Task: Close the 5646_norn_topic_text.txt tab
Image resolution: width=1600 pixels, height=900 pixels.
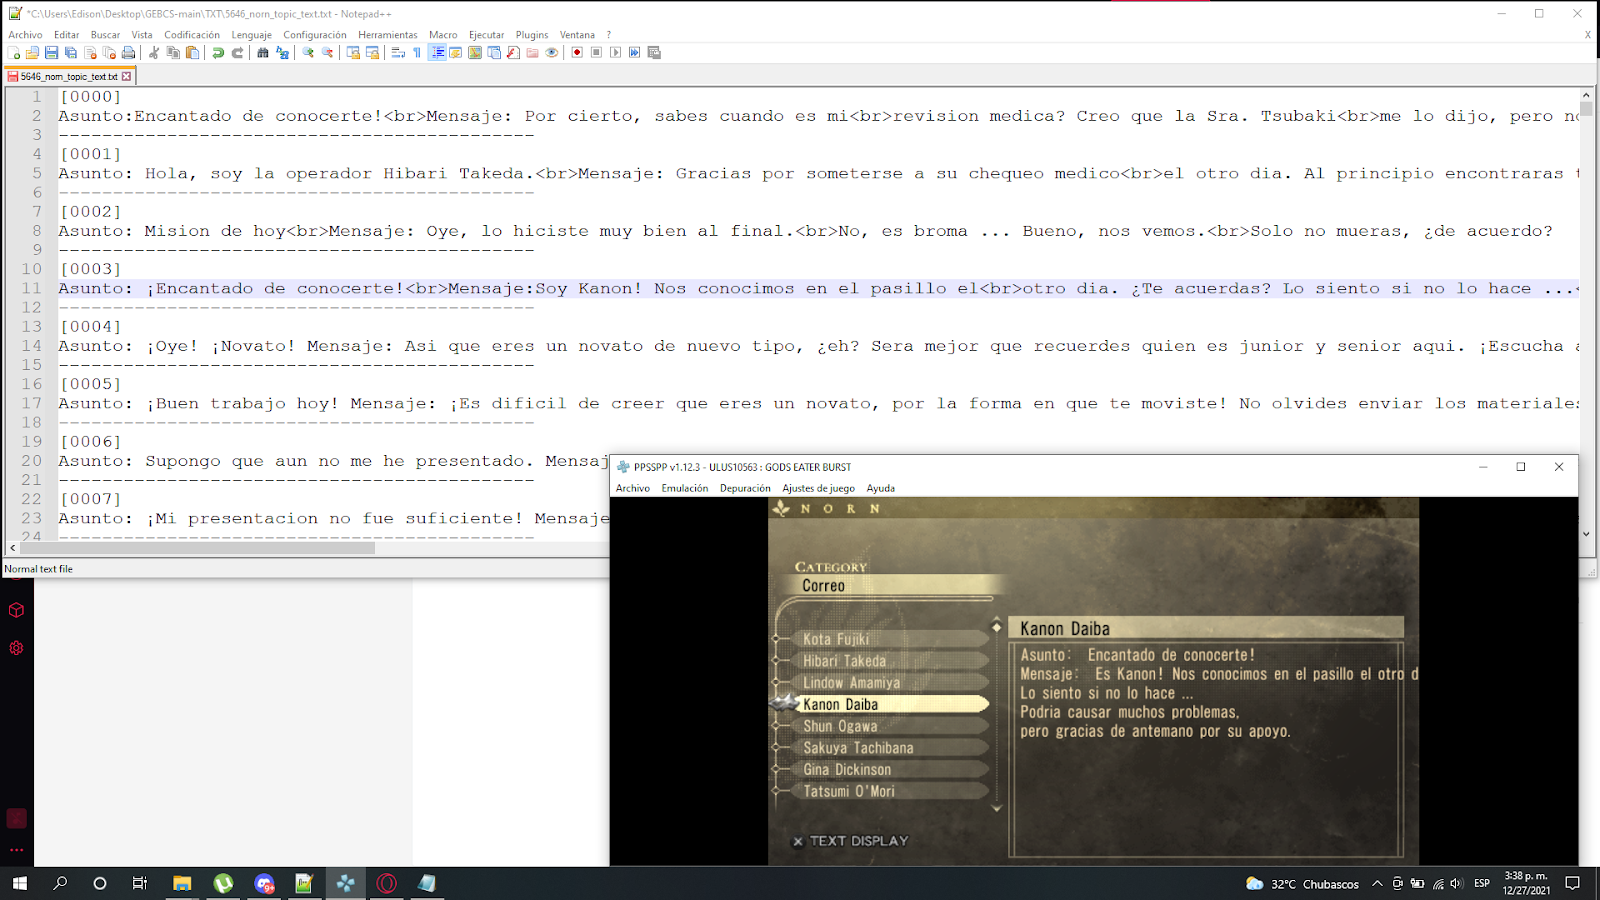Action: [x=126, y=76]
